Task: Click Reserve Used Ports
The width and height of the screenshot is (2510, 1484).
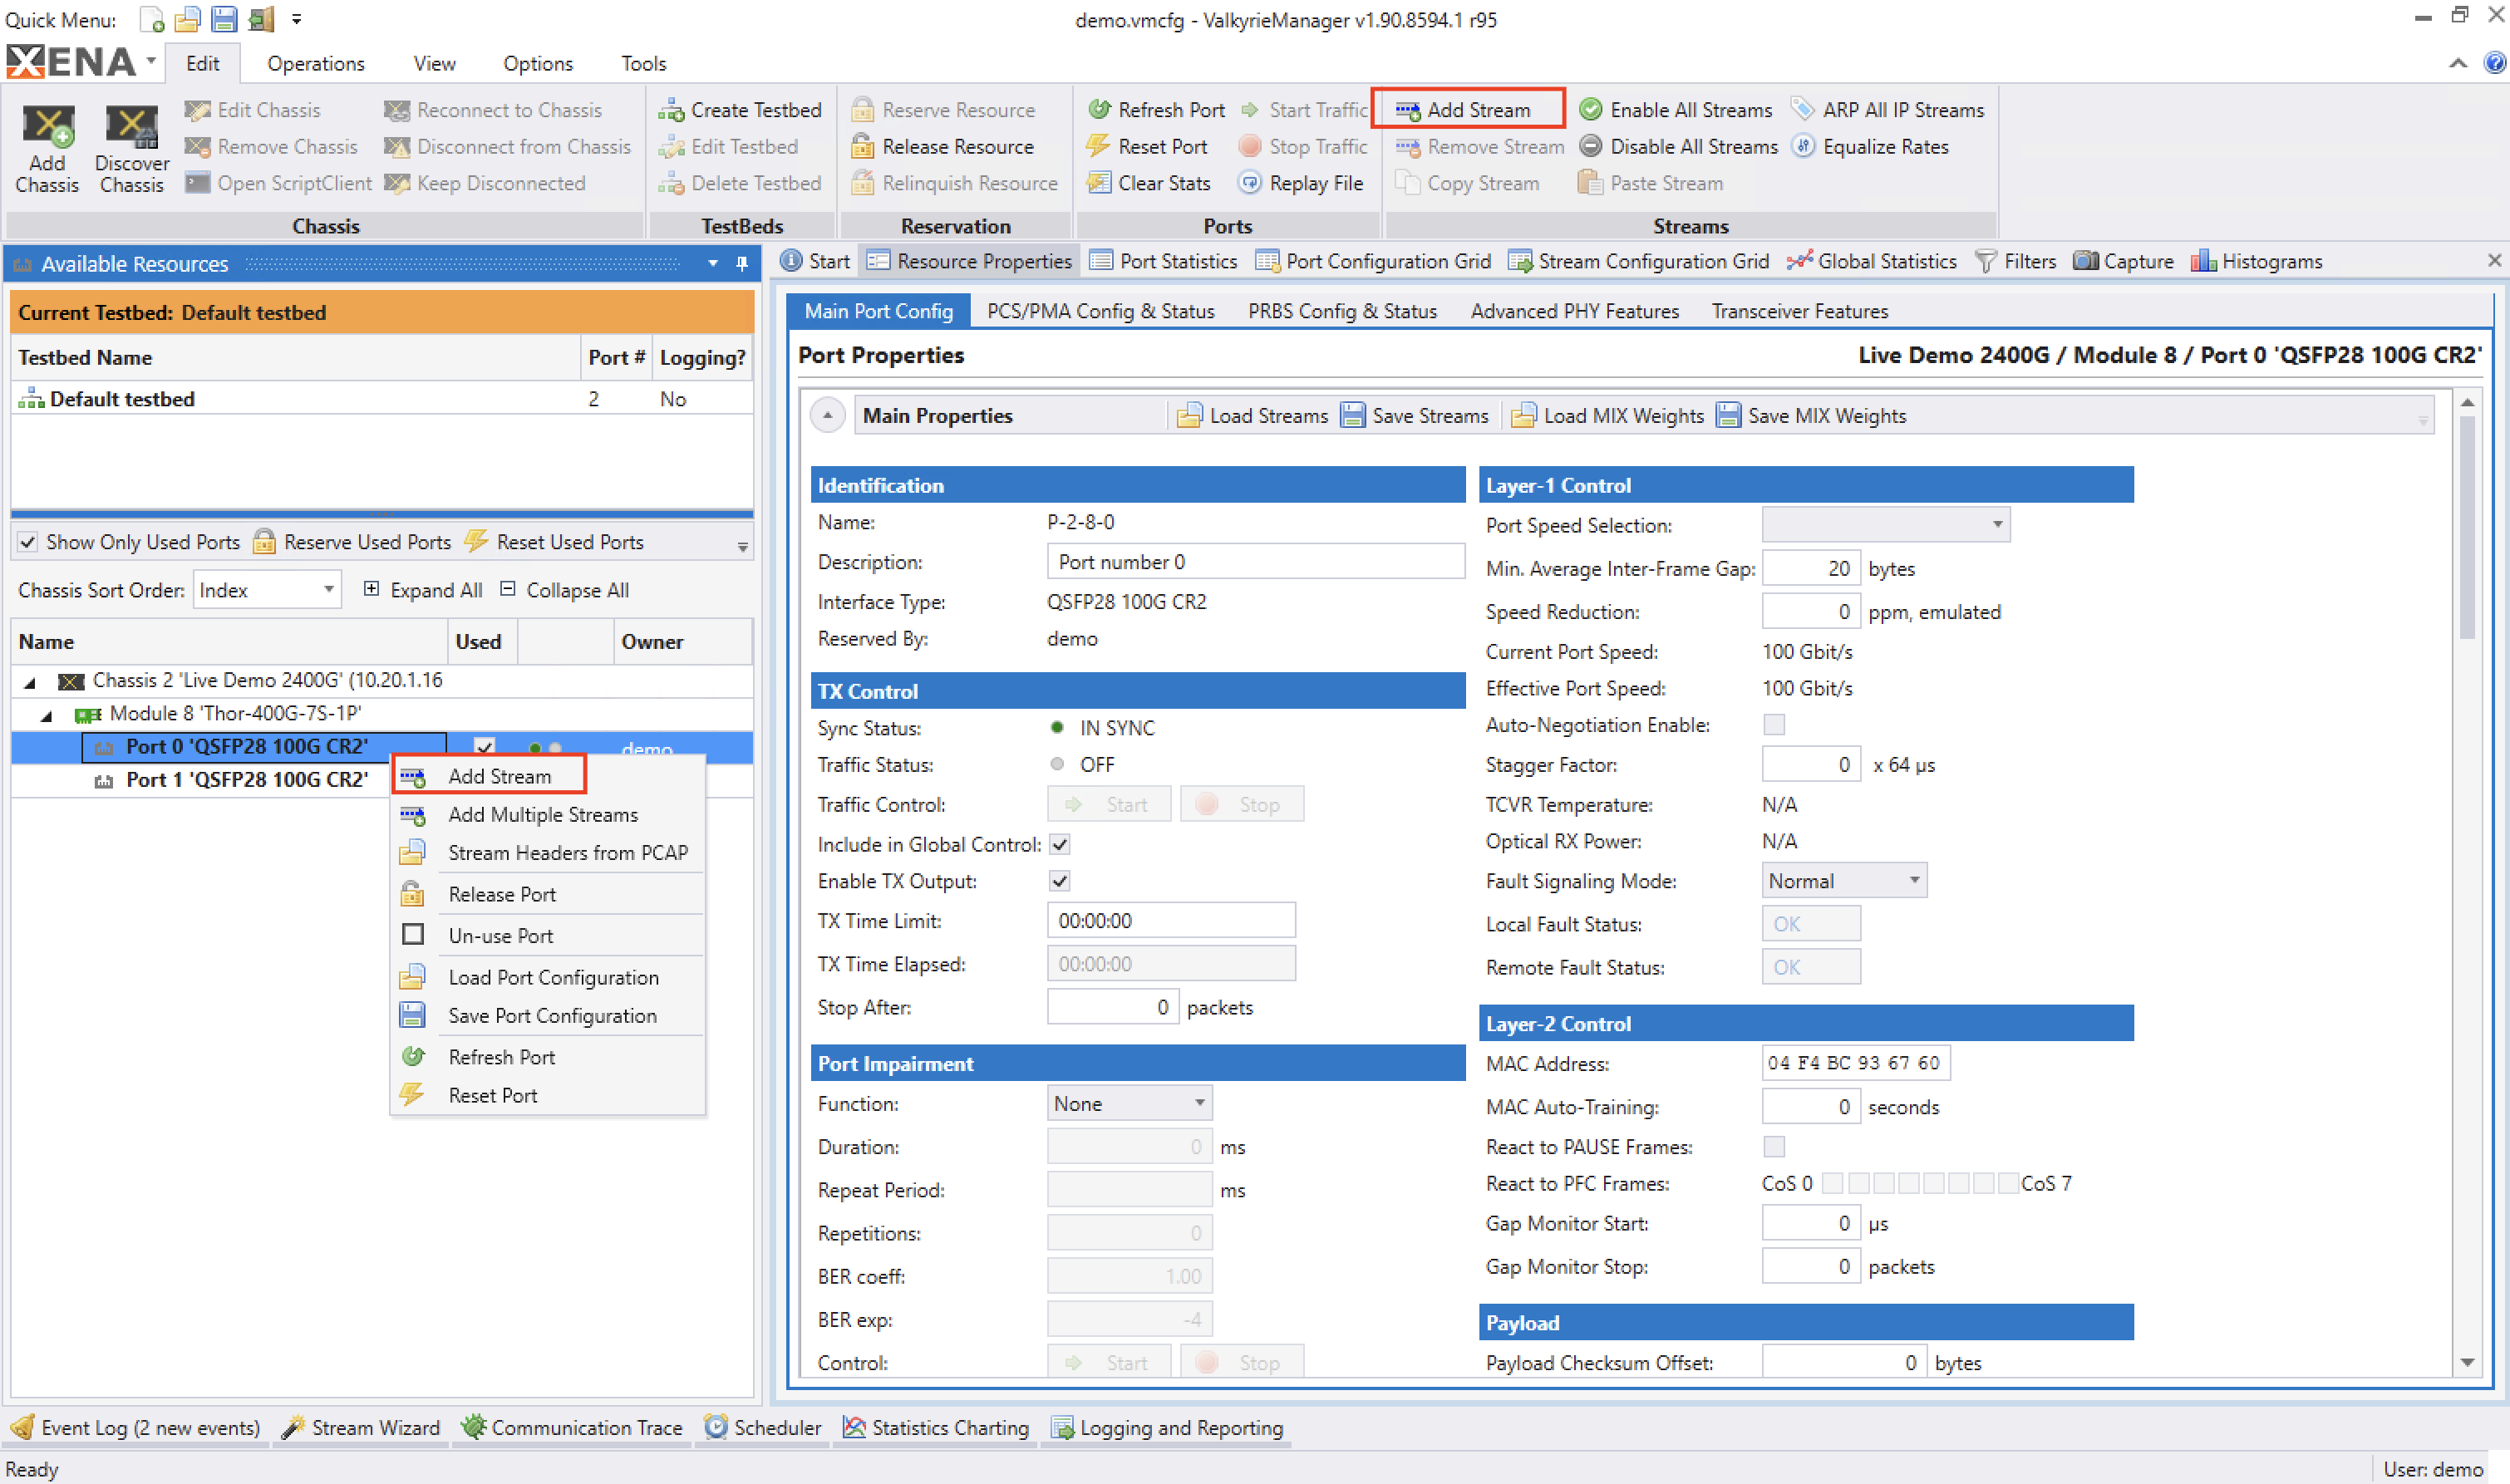Action: tap(352, 542)
